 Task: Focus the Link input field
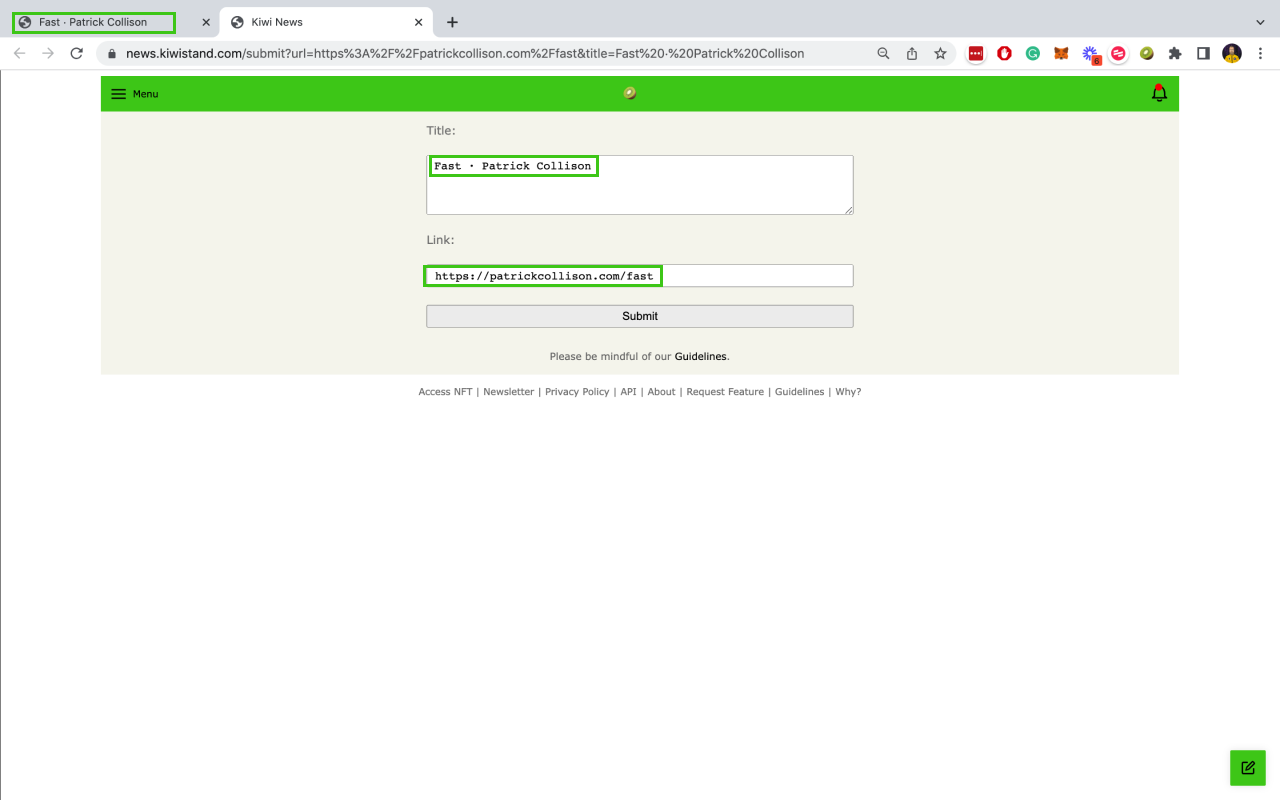point(640,276)
